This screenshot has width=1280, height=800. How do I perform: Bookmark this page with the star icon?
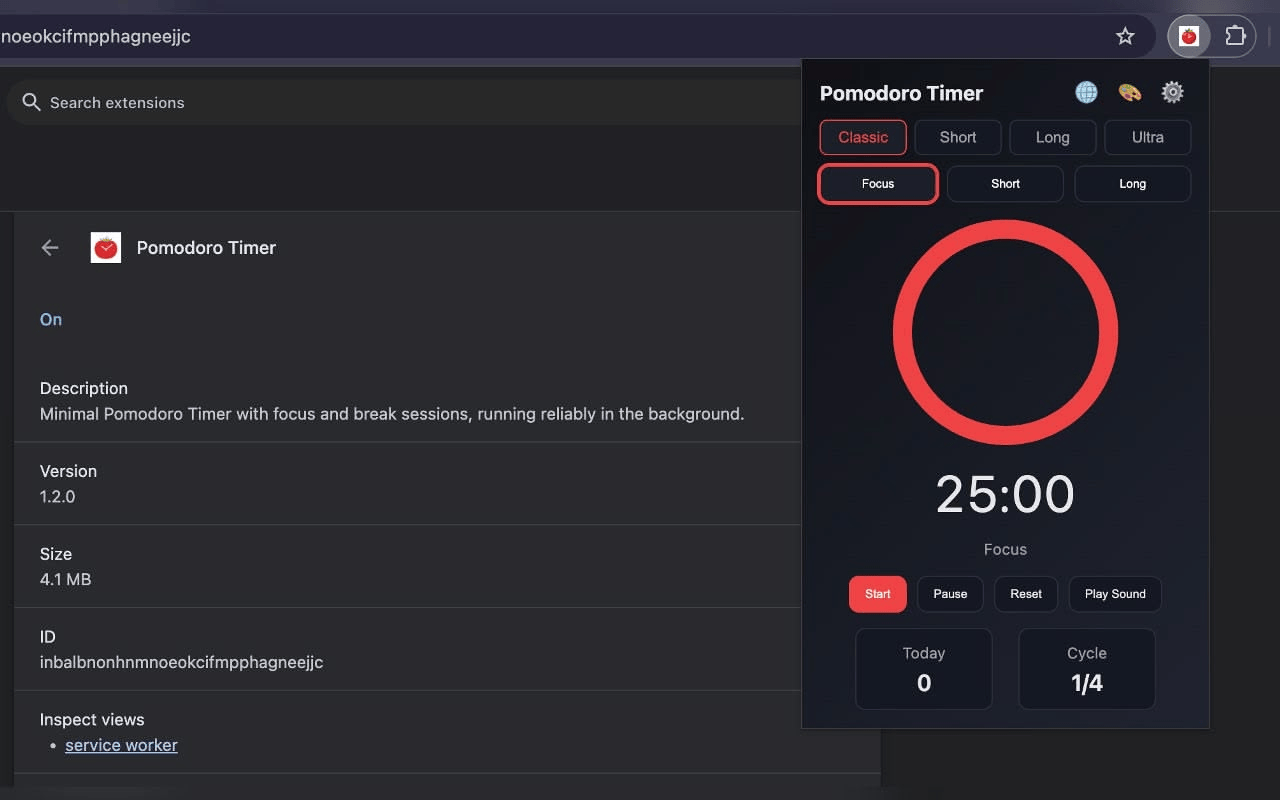1125,36
